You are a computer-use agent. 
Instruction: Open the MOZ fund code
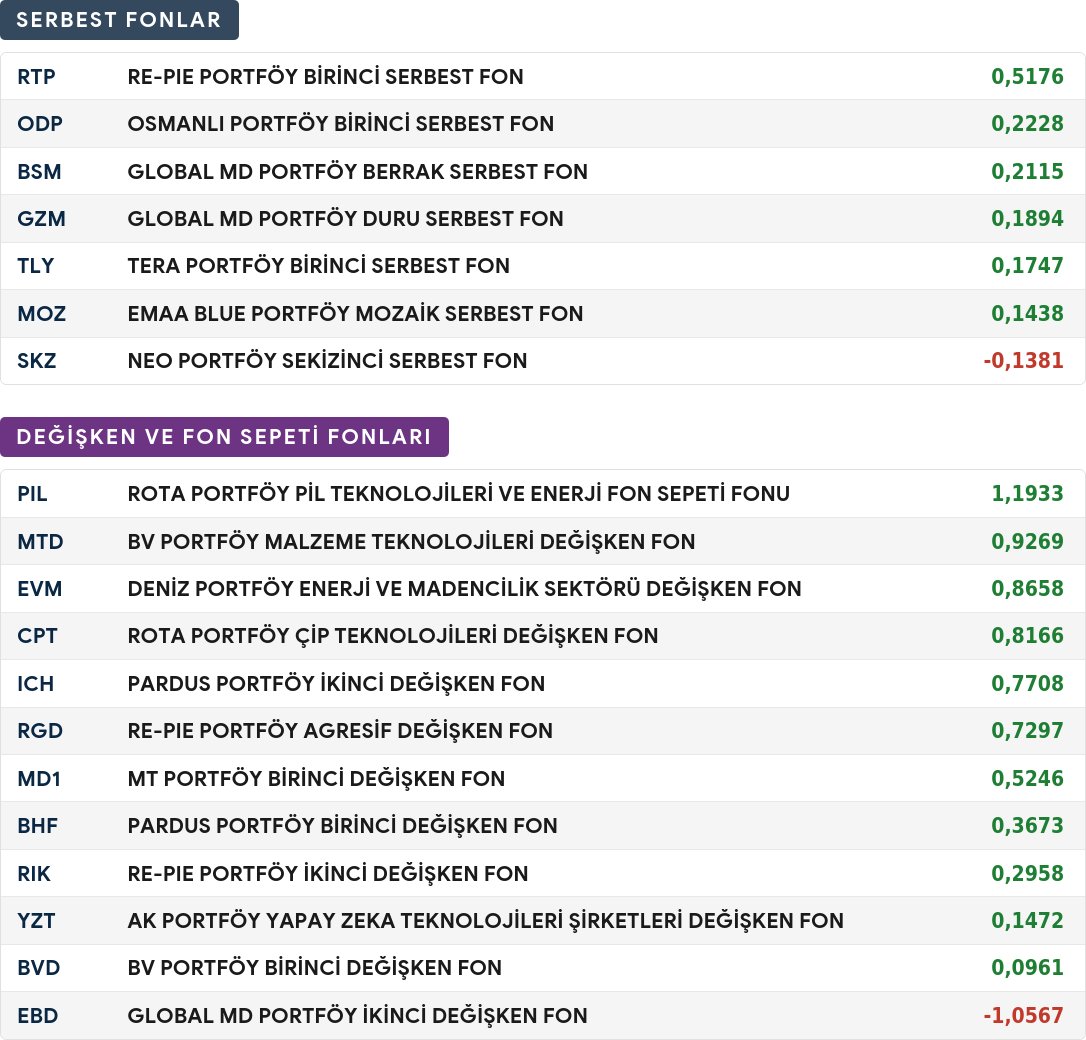[42, 314]
